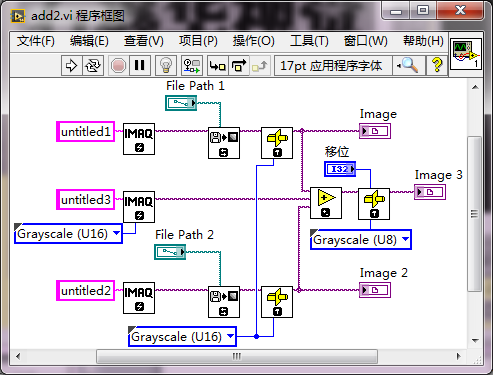This screenshot has height=375, width=493.
Task: Click the untitled2 string constant
Action: (x=86, y=291)
